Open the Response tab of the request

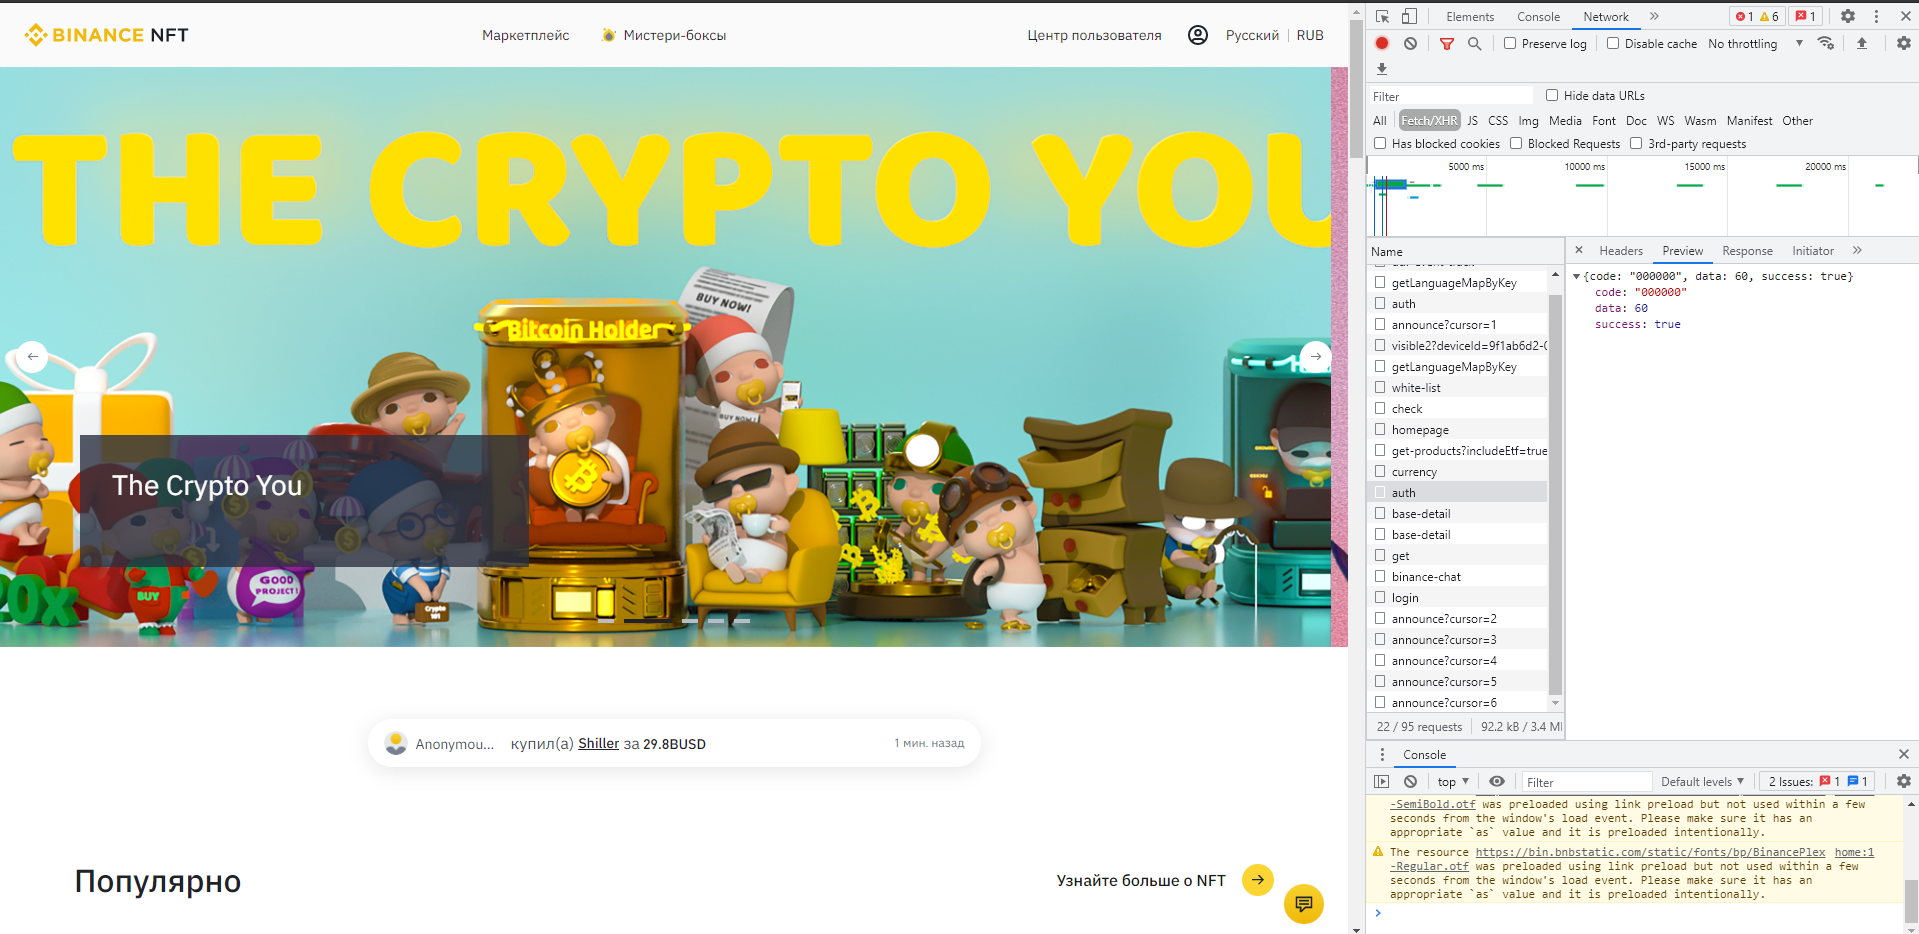1747,250
